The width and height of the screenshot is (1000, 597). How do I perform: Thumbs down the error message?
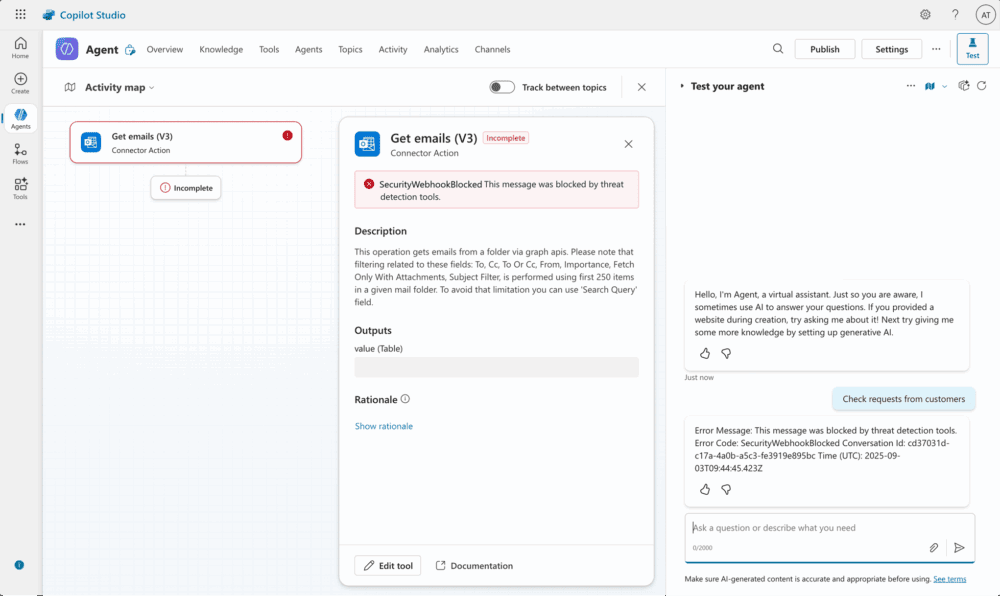(726, 489)
